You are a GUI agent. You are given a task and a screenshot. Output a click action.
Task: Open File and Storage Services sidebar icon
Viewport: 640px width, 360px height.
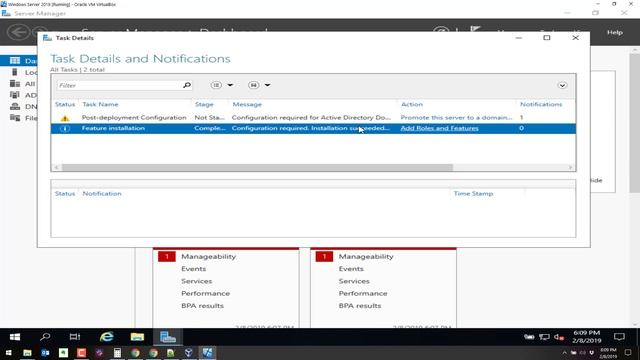(x=15, y=118)
